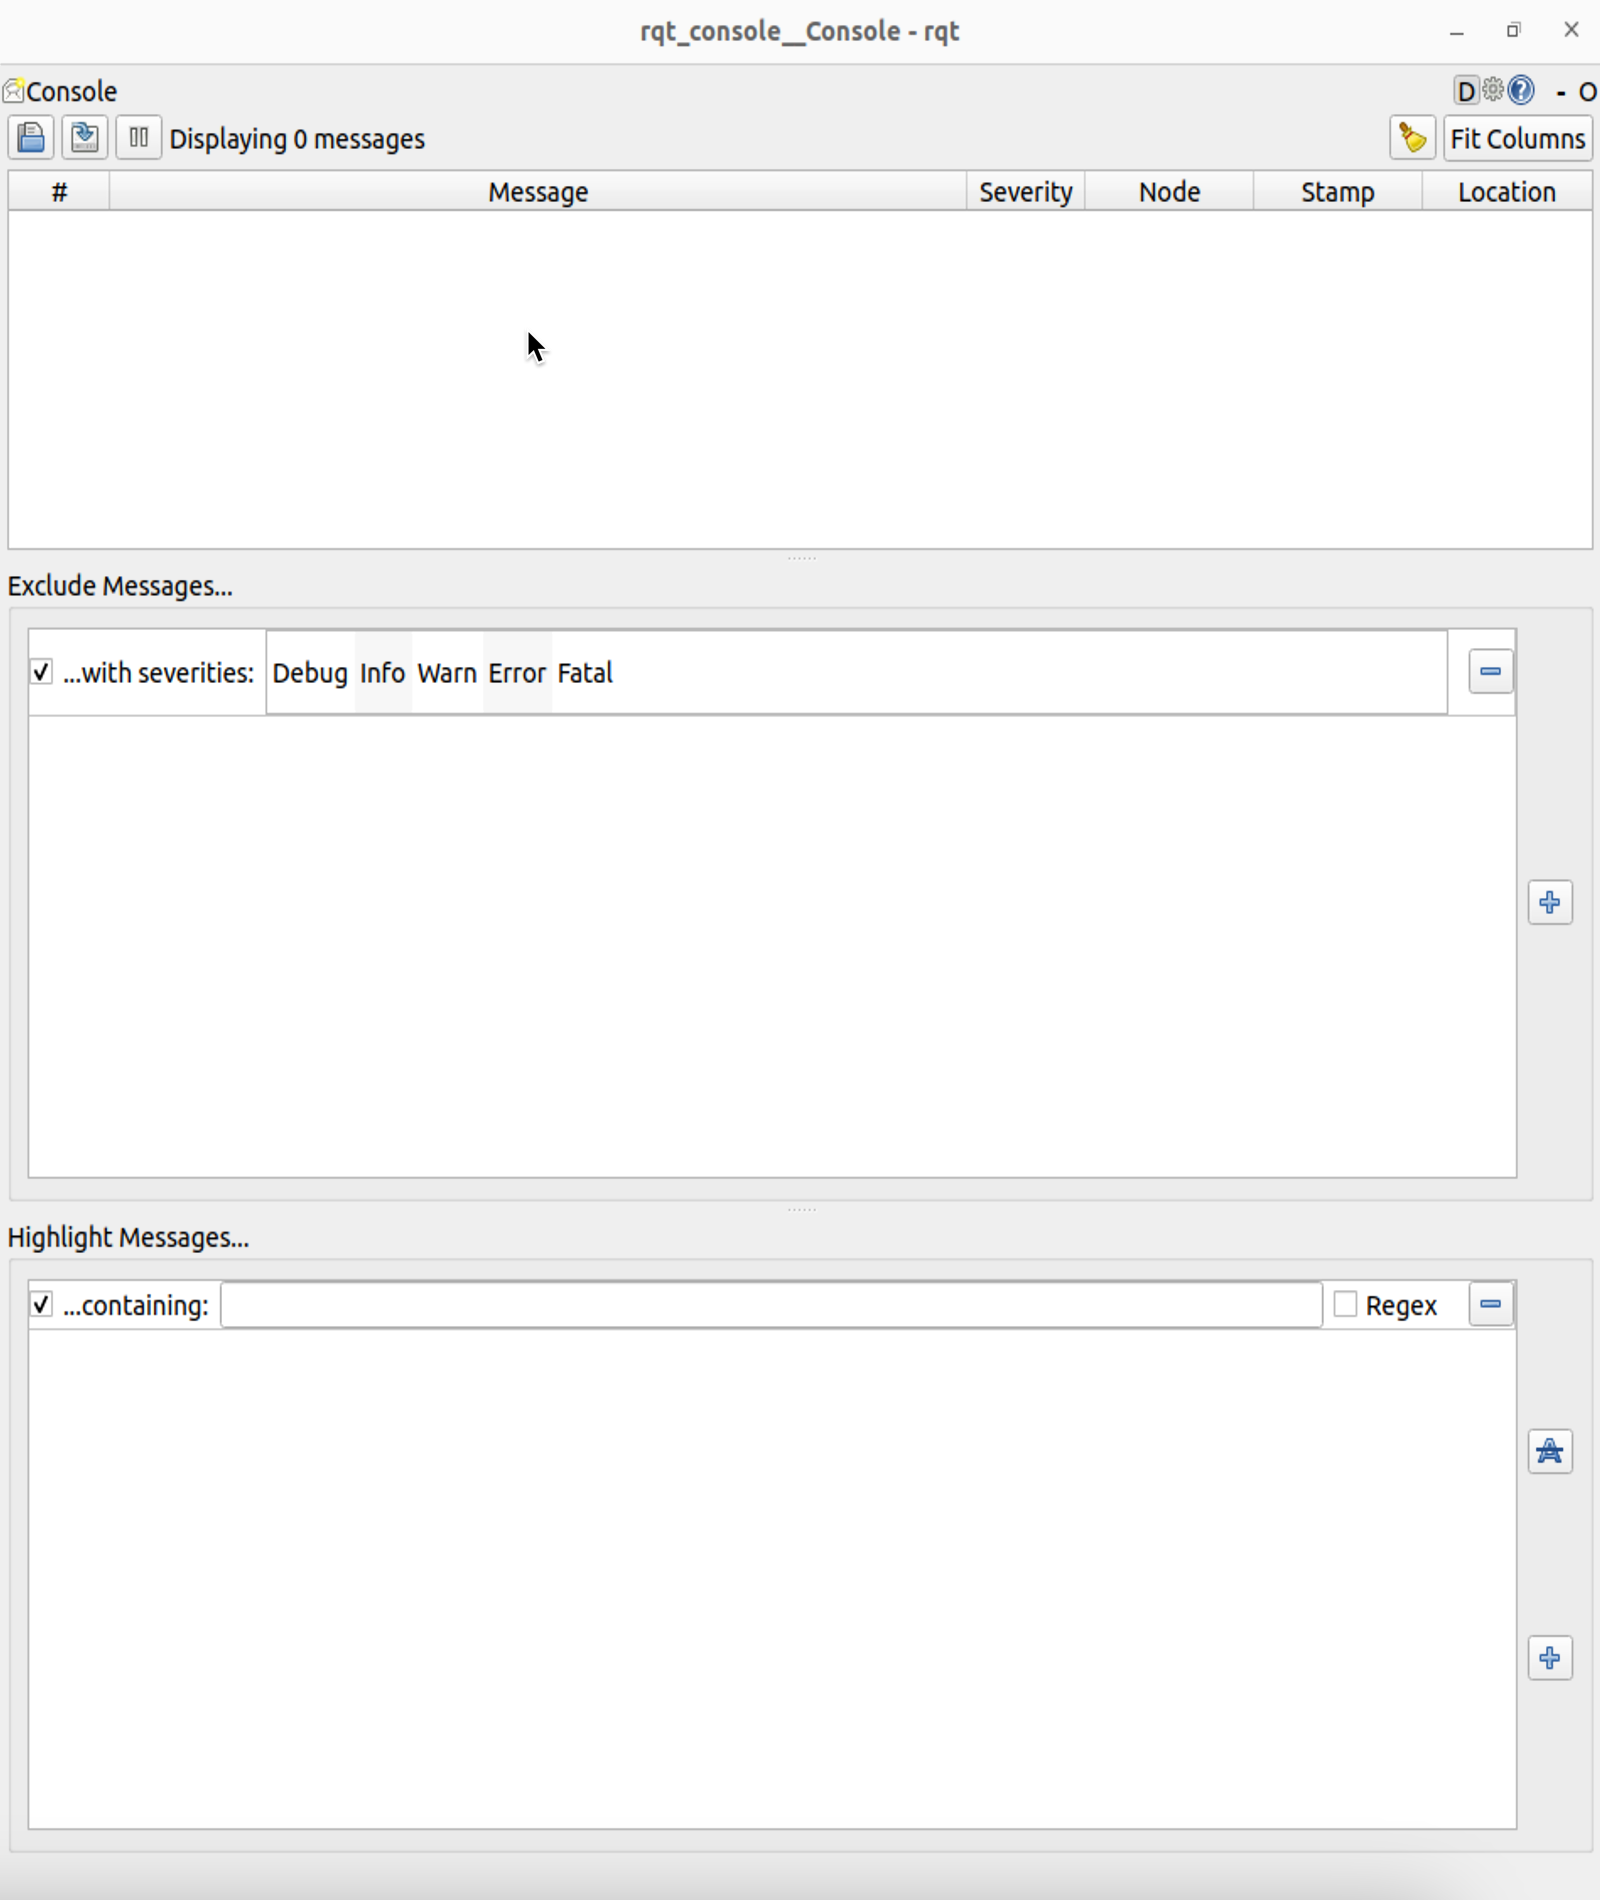This screenshot has width=1600, height=1900.
Task: Remove the containing highlight filter
Action: pos(1490,1304)
